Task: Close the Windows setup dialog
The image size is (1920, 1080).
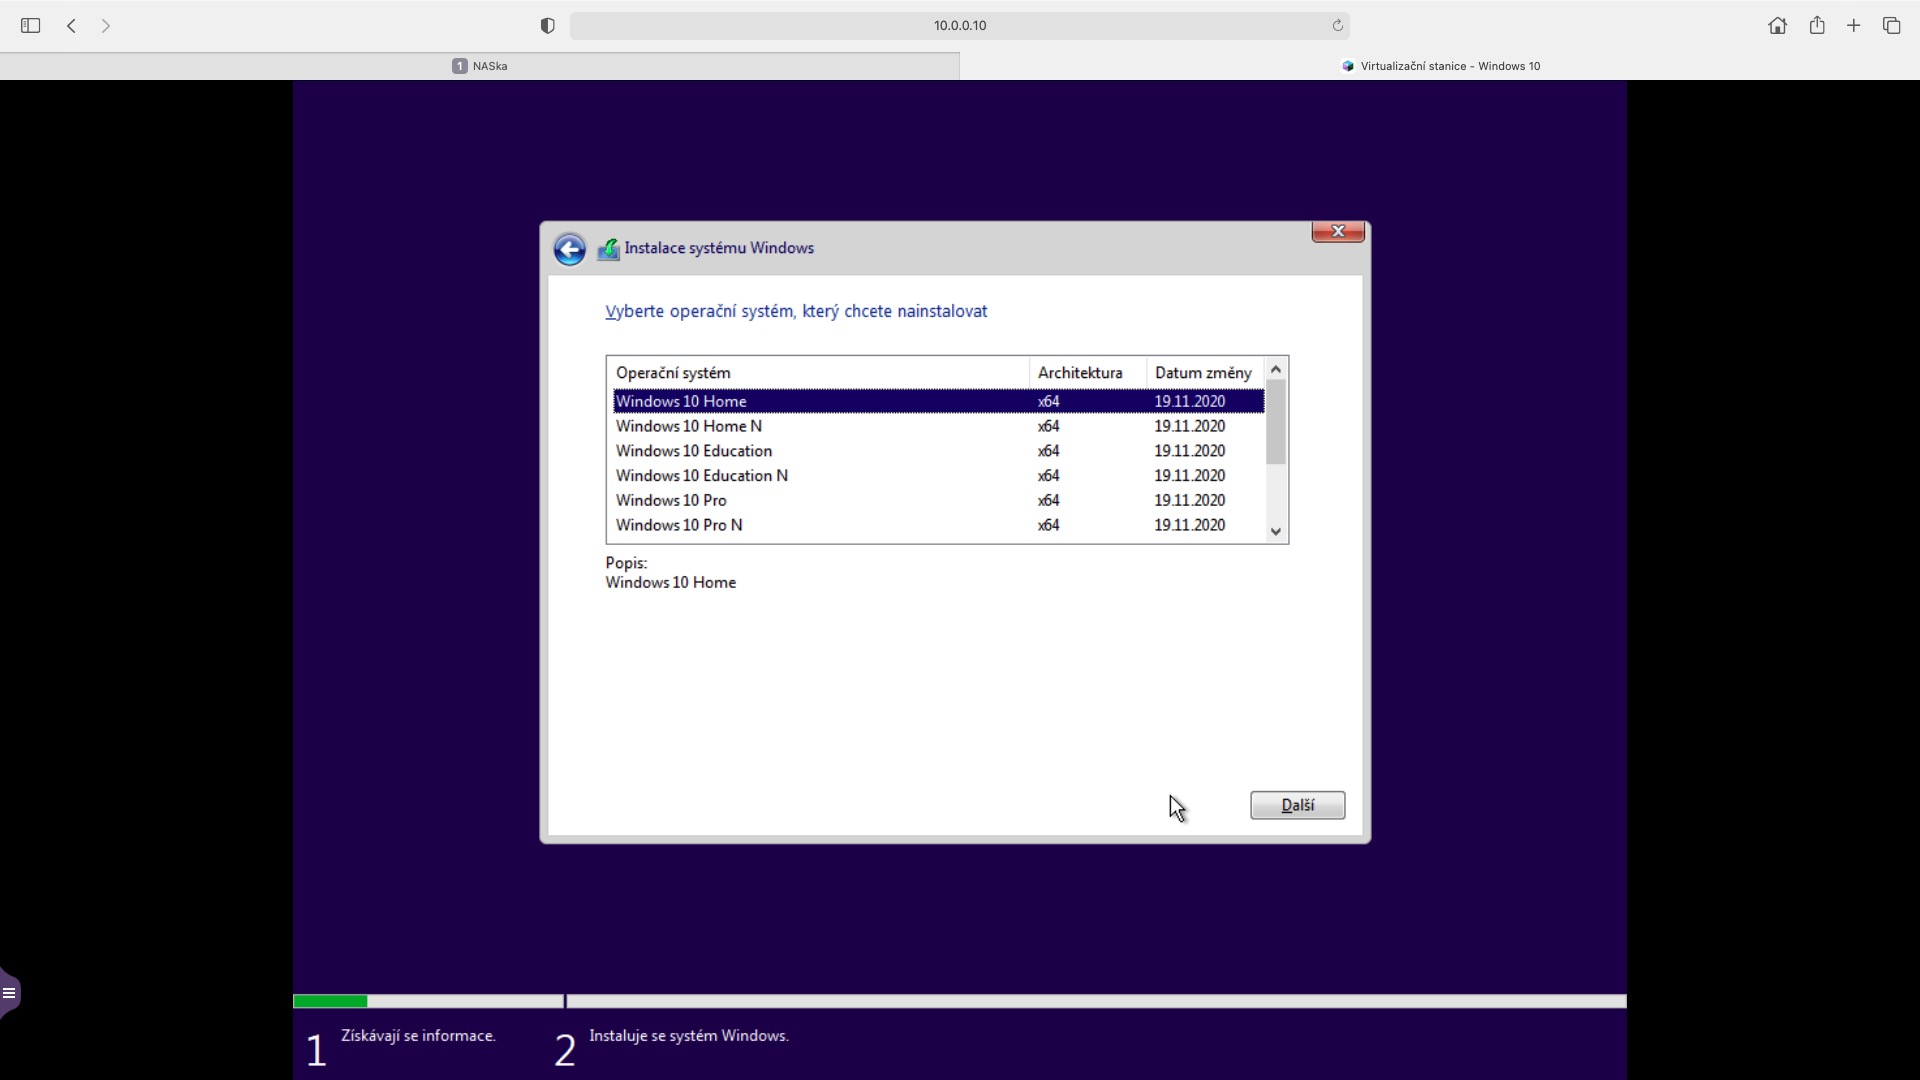Action: pos(1337,231)
